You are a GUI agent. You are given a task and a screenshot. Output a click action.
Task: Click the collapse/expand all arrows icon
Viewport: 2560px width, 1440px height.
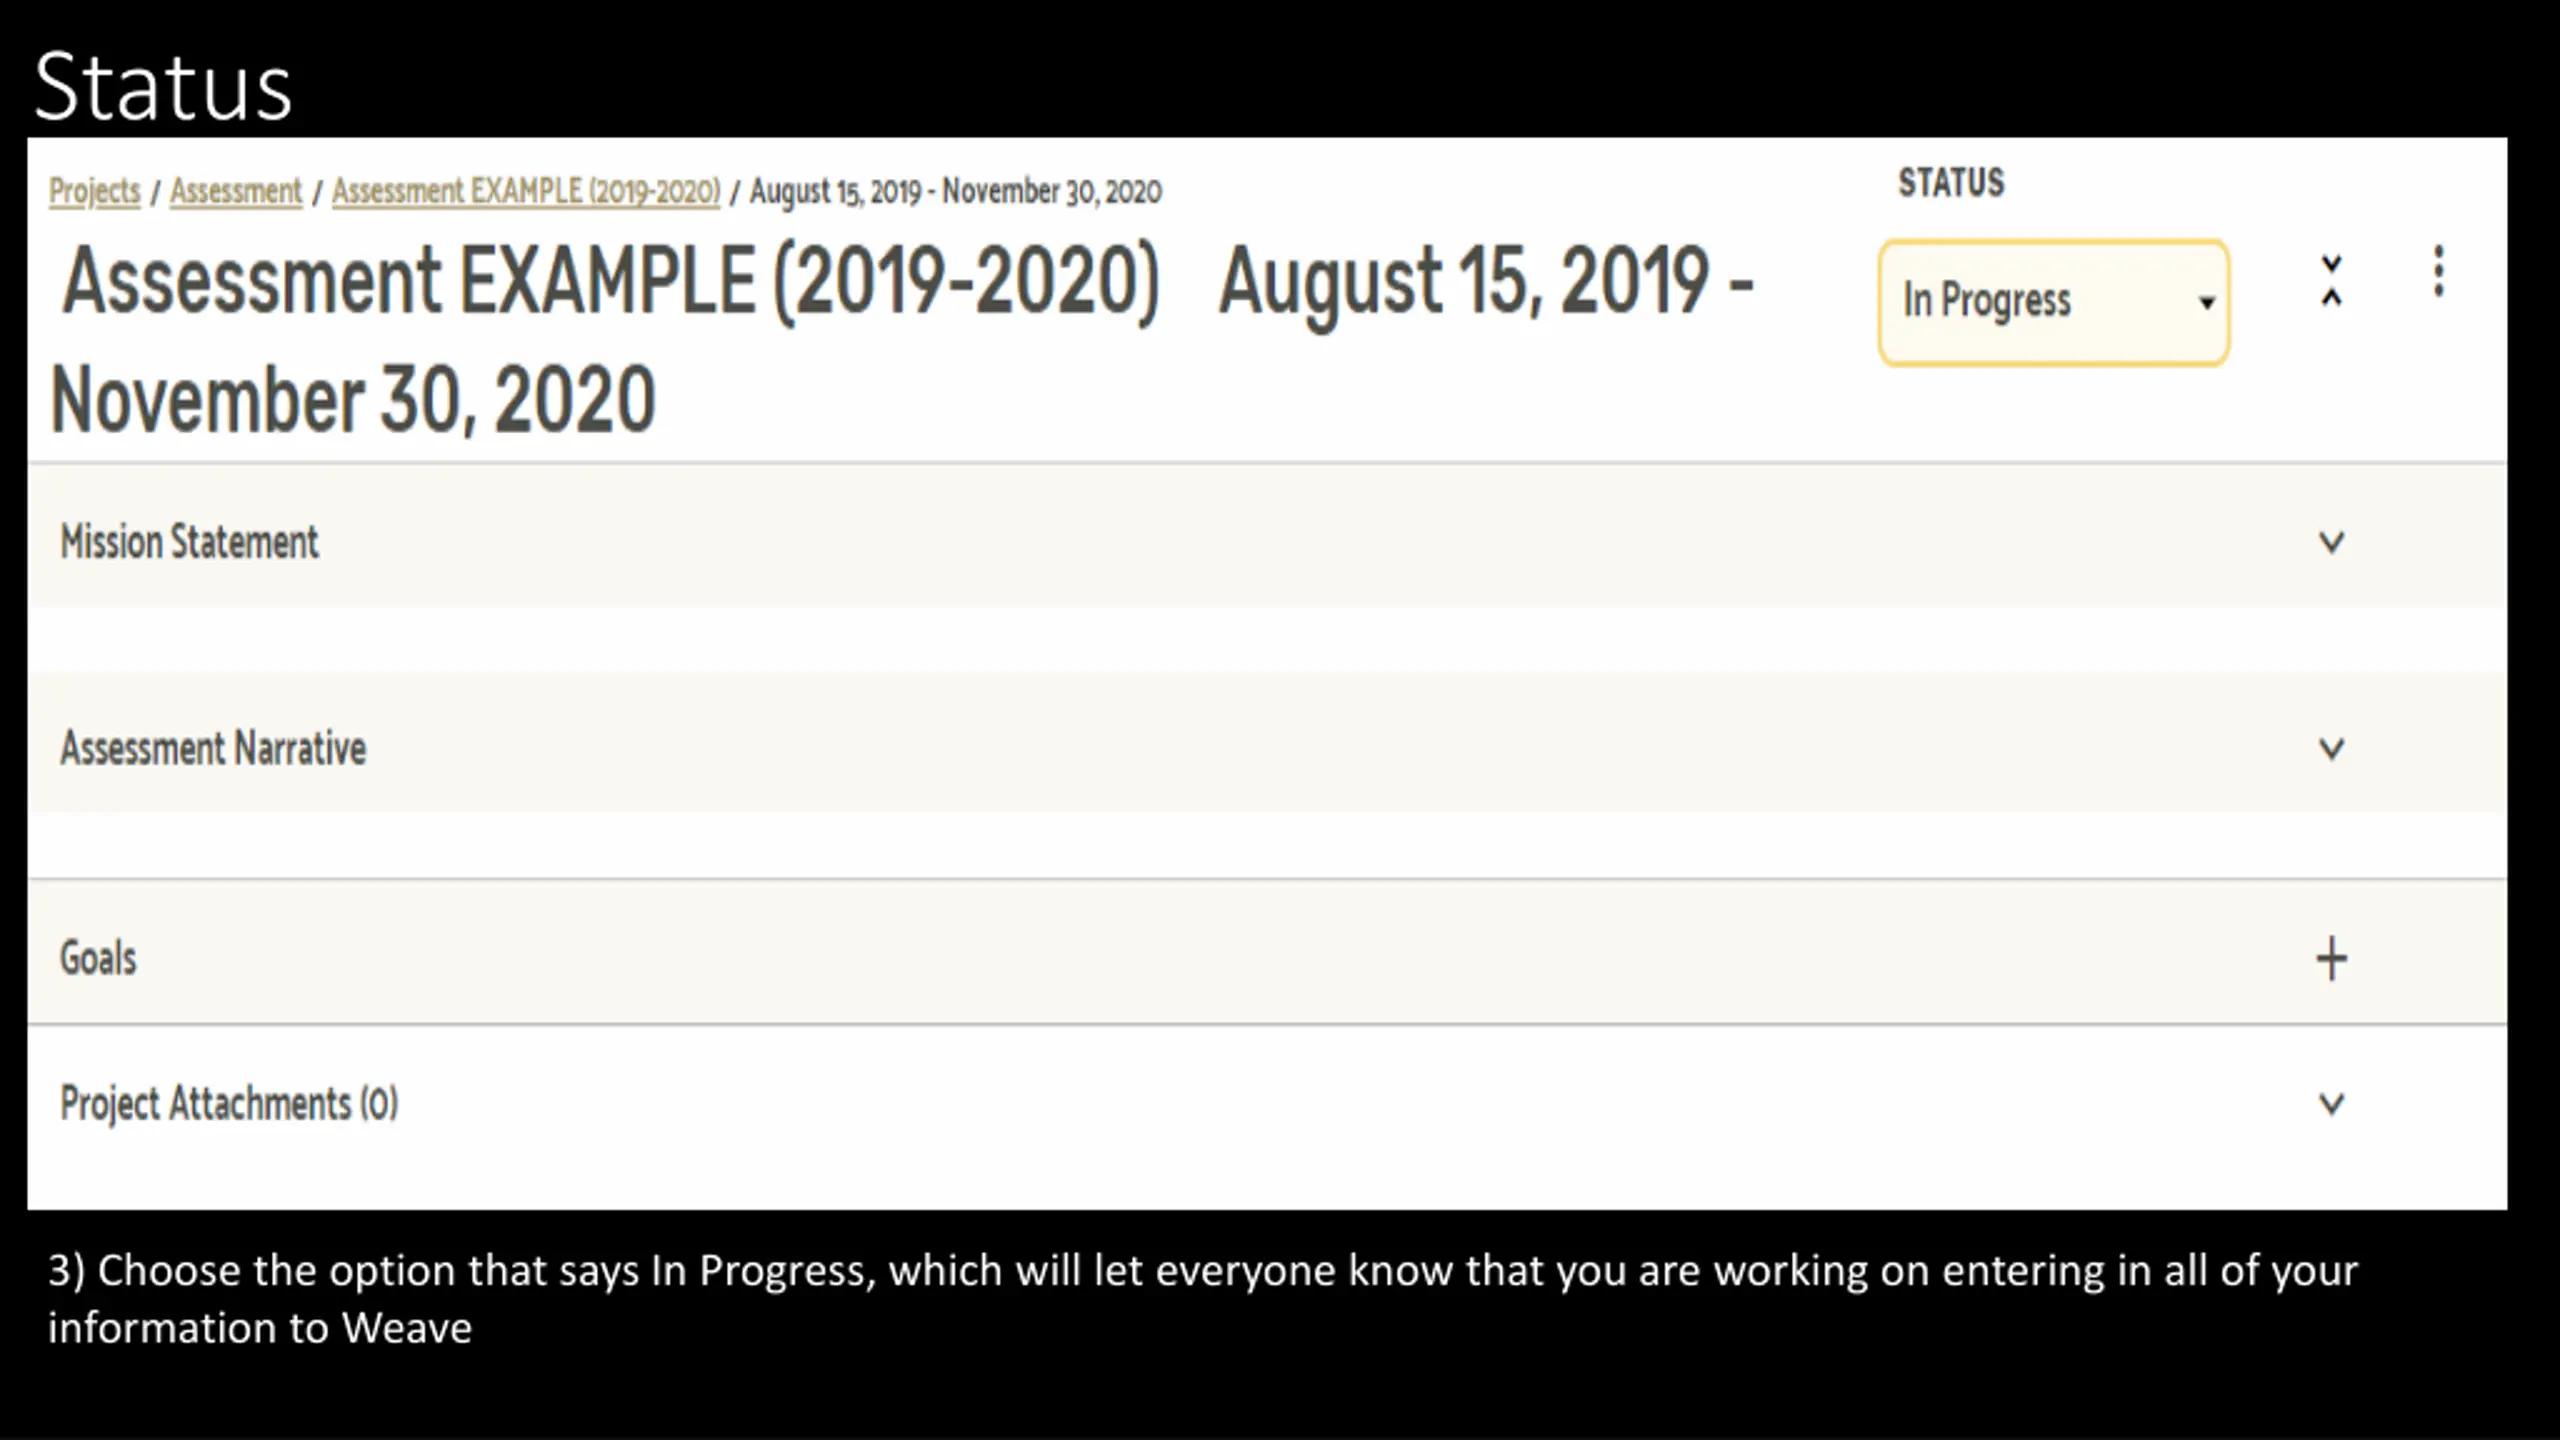click(2331, 280)
